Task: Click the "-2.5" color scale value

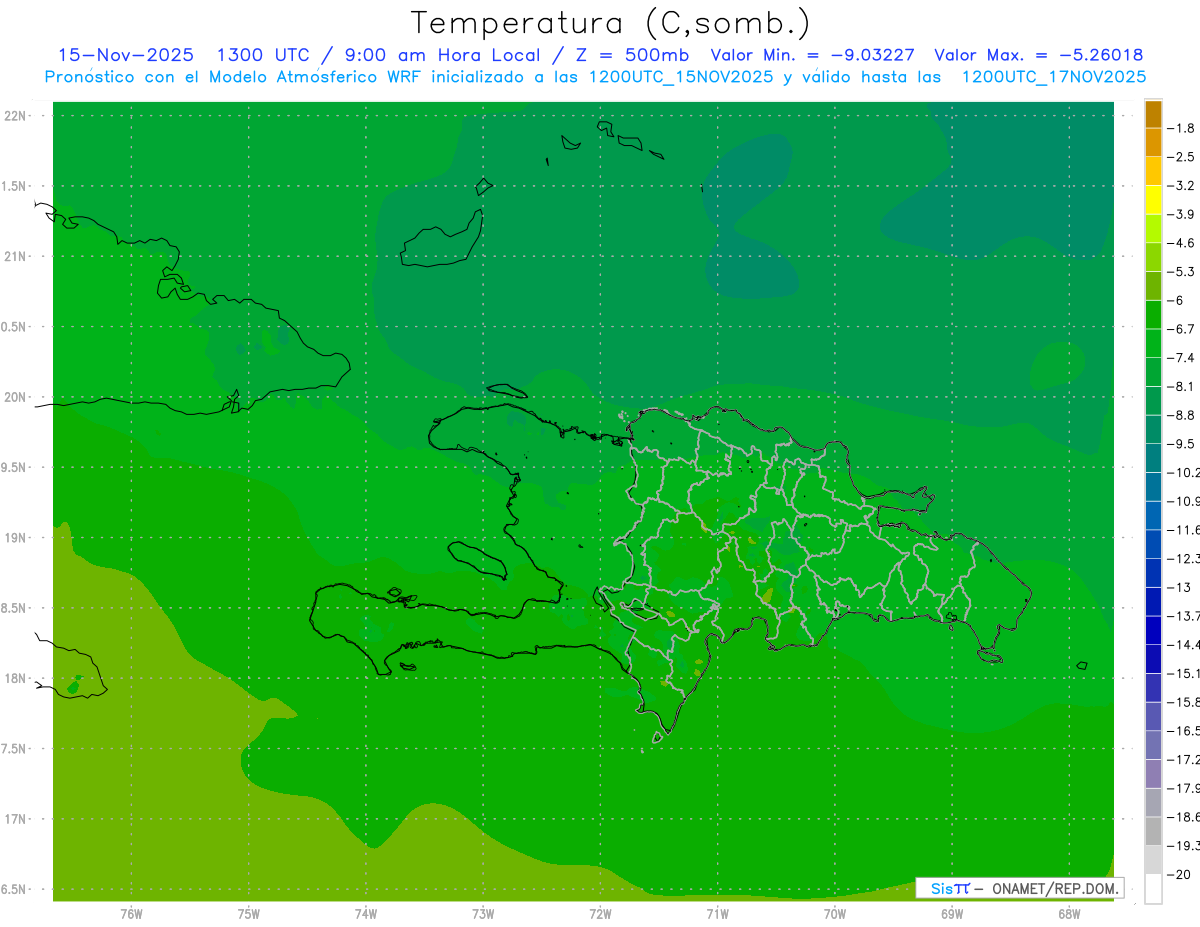Action: [1182, 157]
